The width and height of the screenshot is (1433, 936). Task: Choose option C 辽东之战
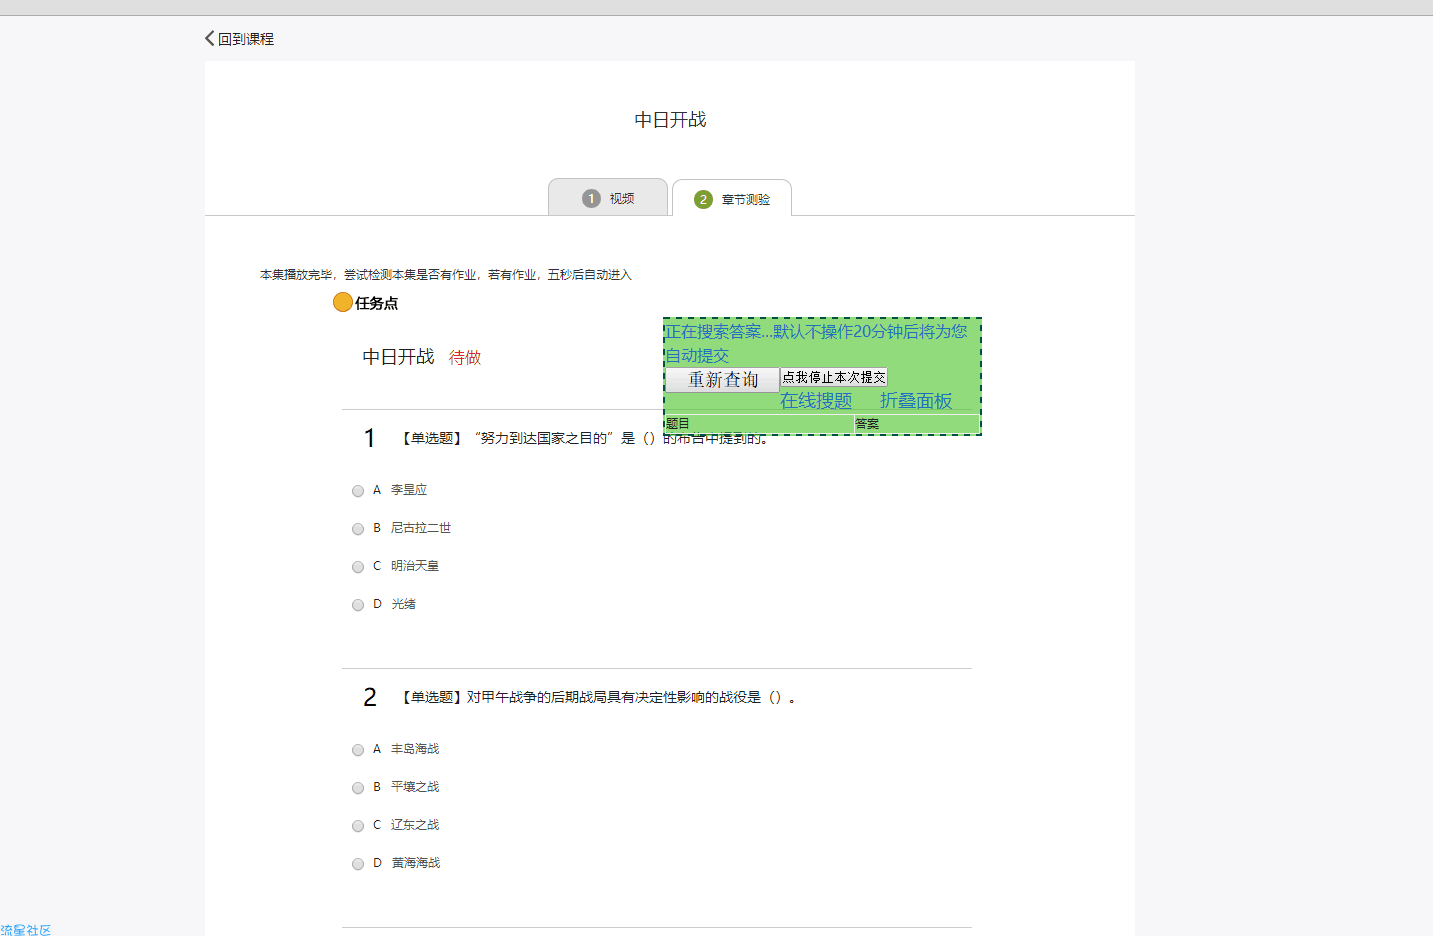[x=358, y=826]
